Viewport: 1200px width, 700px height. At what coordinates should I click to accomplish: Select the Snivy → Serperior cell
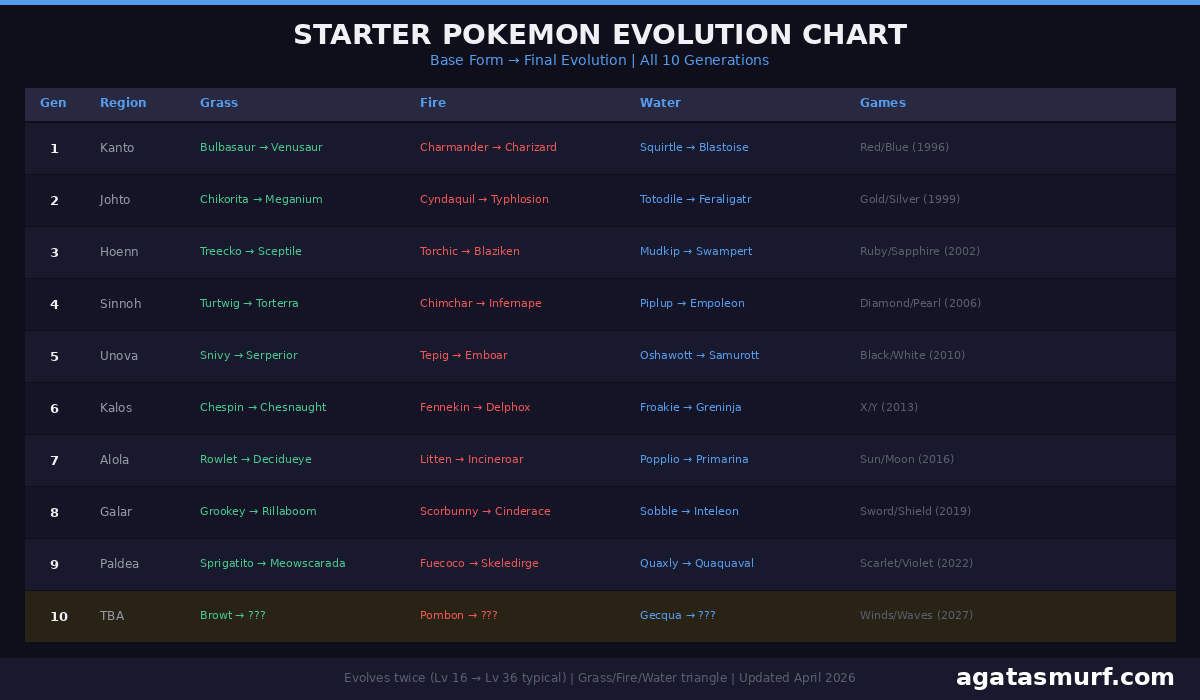[248, 356]
